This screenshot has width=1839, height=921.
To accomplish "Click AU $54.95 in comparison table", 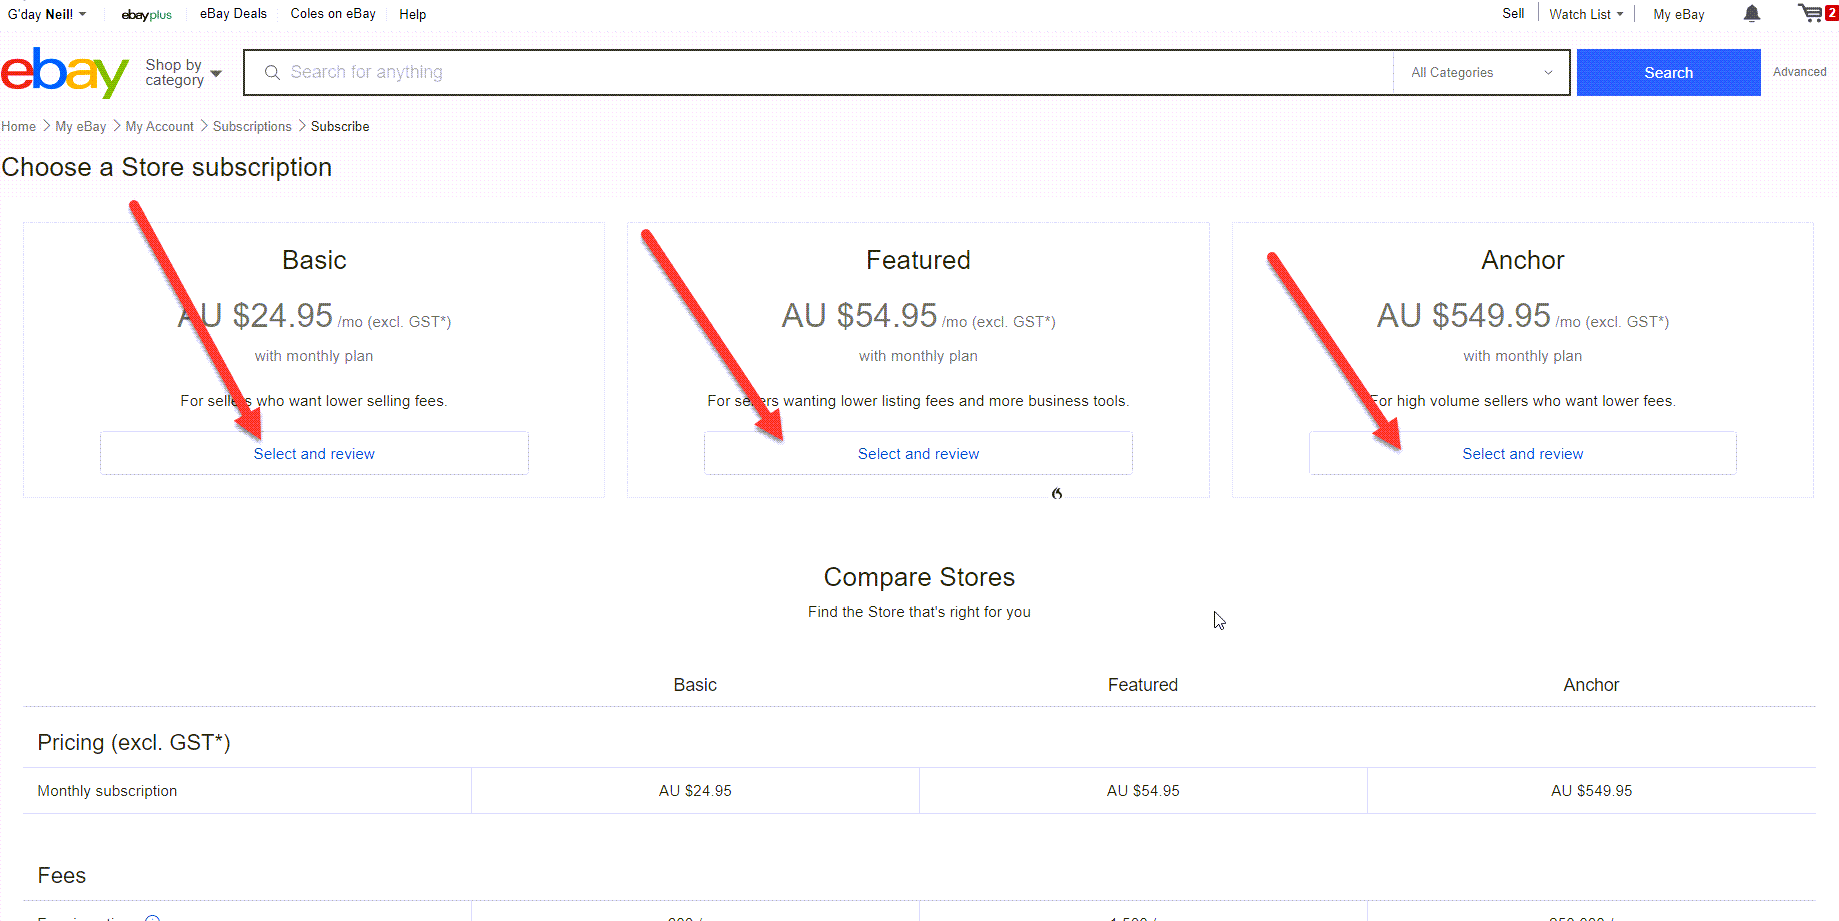I will 1143,791.
